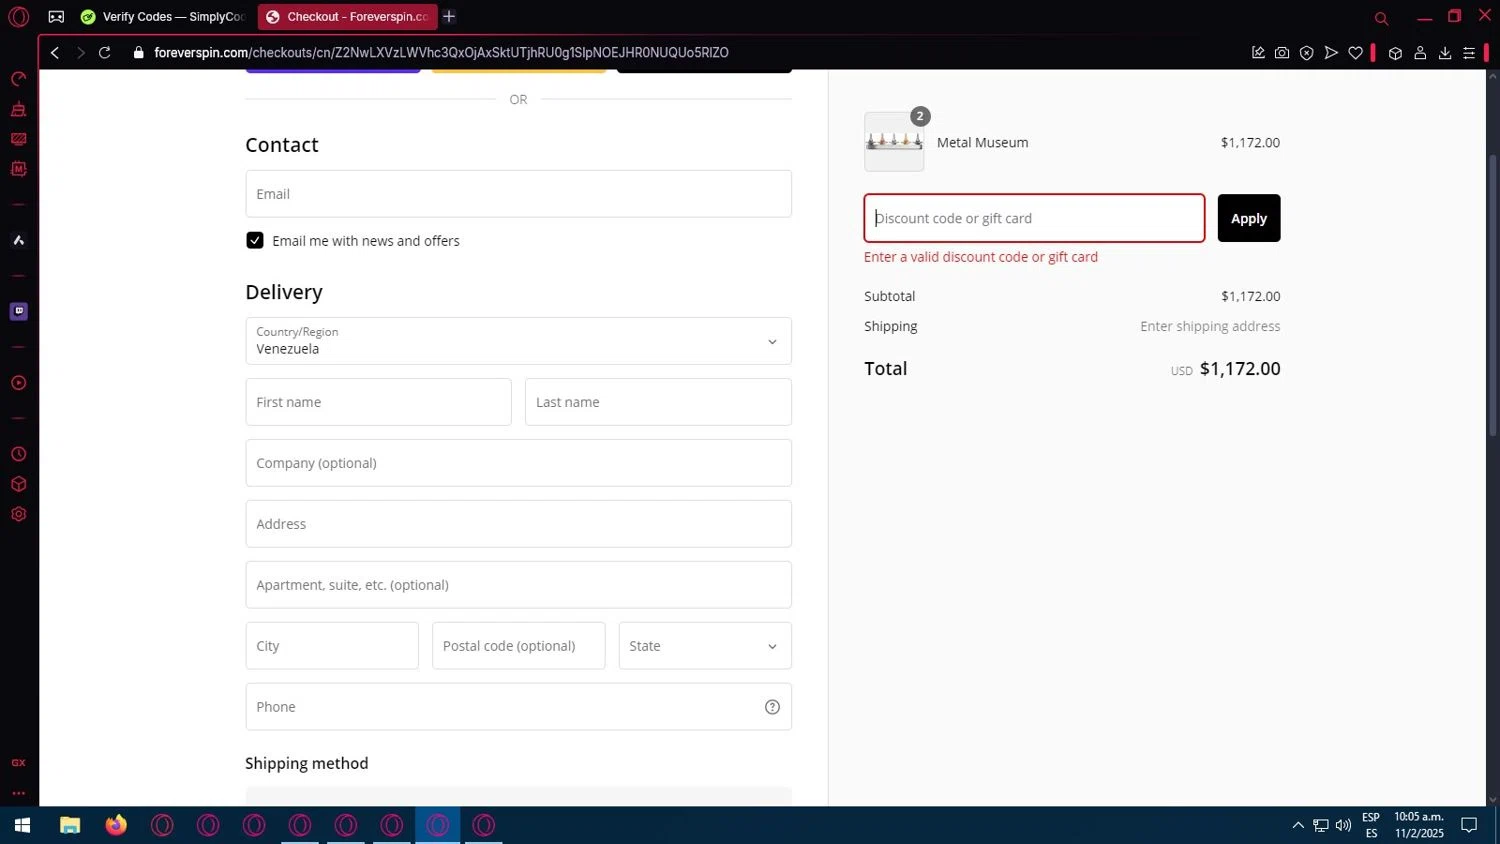Open sidebar three-dots setup menu
Screen dimensions: 1500x844
tap(18, 793)
